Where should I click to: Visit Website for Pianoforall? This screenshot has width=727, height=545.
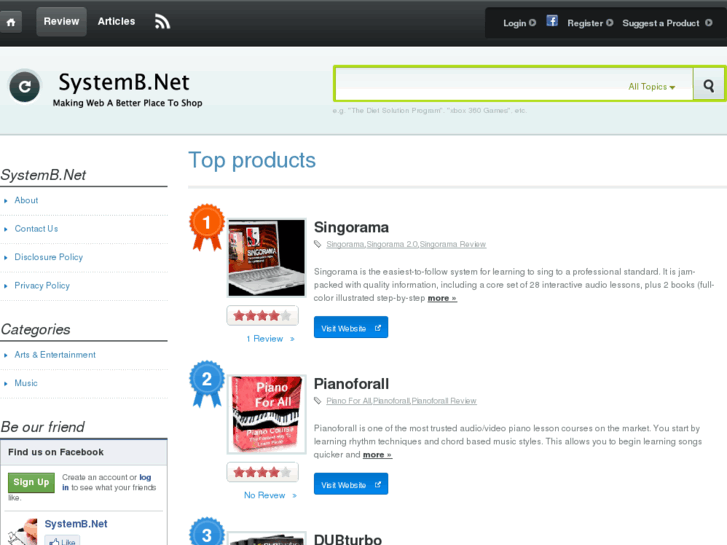coord(351,484)
